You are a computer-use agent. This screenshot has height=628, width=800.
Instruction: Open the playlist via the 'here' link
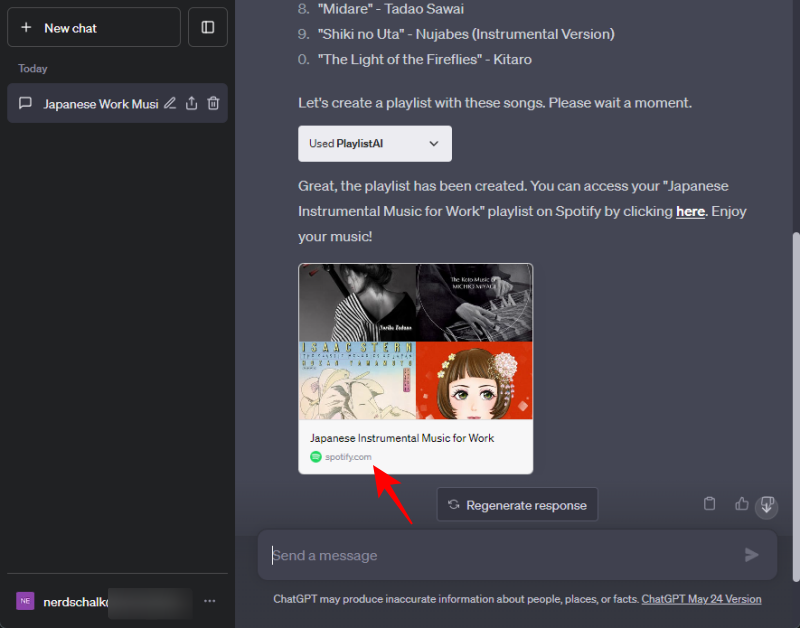690,211
